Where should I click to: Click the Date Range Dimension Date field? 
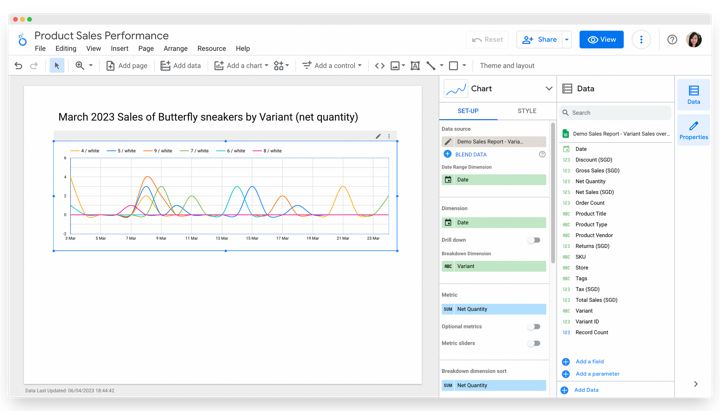pos(494,180)
